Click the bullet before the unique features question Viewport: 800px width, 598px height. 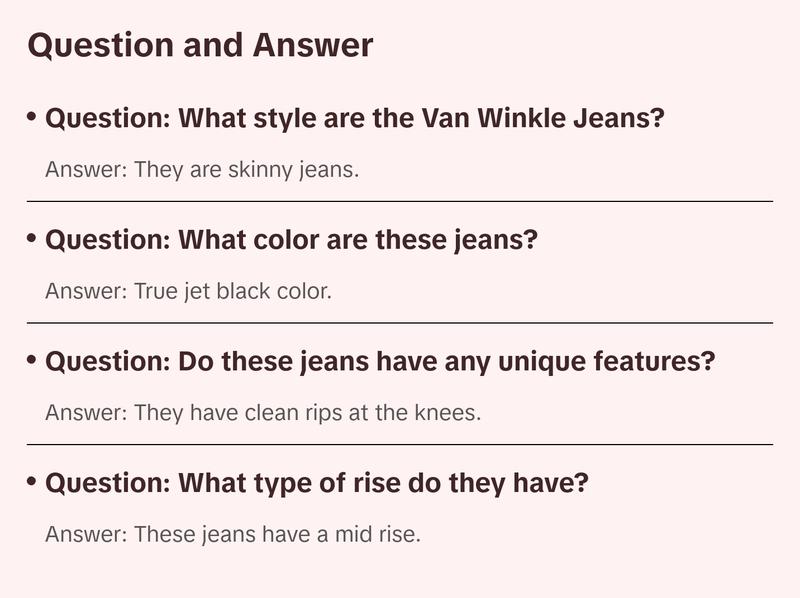33,360
